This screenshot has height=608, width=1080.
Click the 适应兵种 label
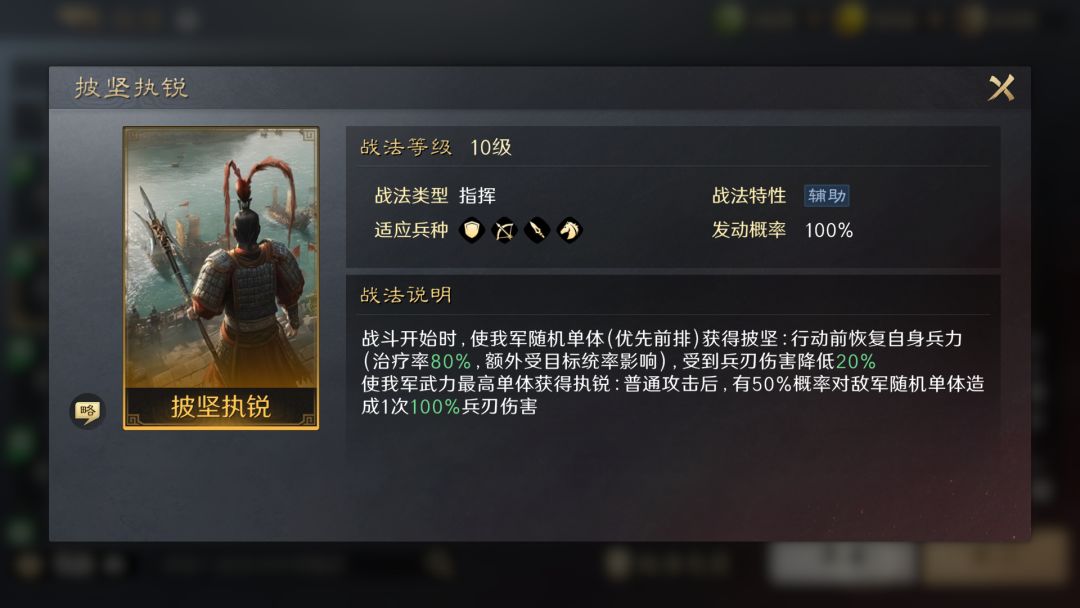click(x=411, y=230)
